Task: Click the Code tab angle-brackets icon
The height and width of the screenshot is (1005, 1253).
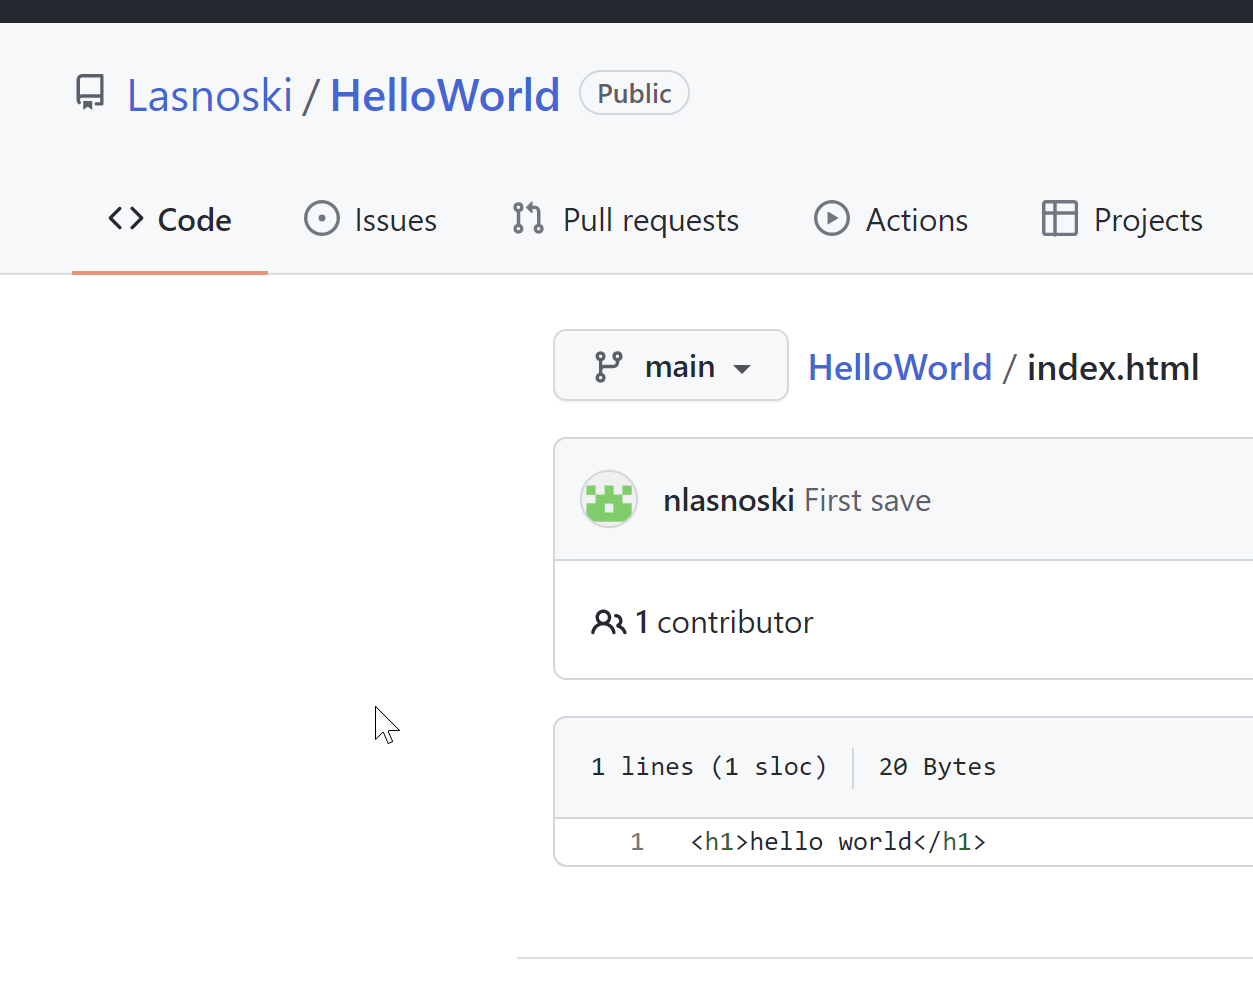Action: [126, 219]
